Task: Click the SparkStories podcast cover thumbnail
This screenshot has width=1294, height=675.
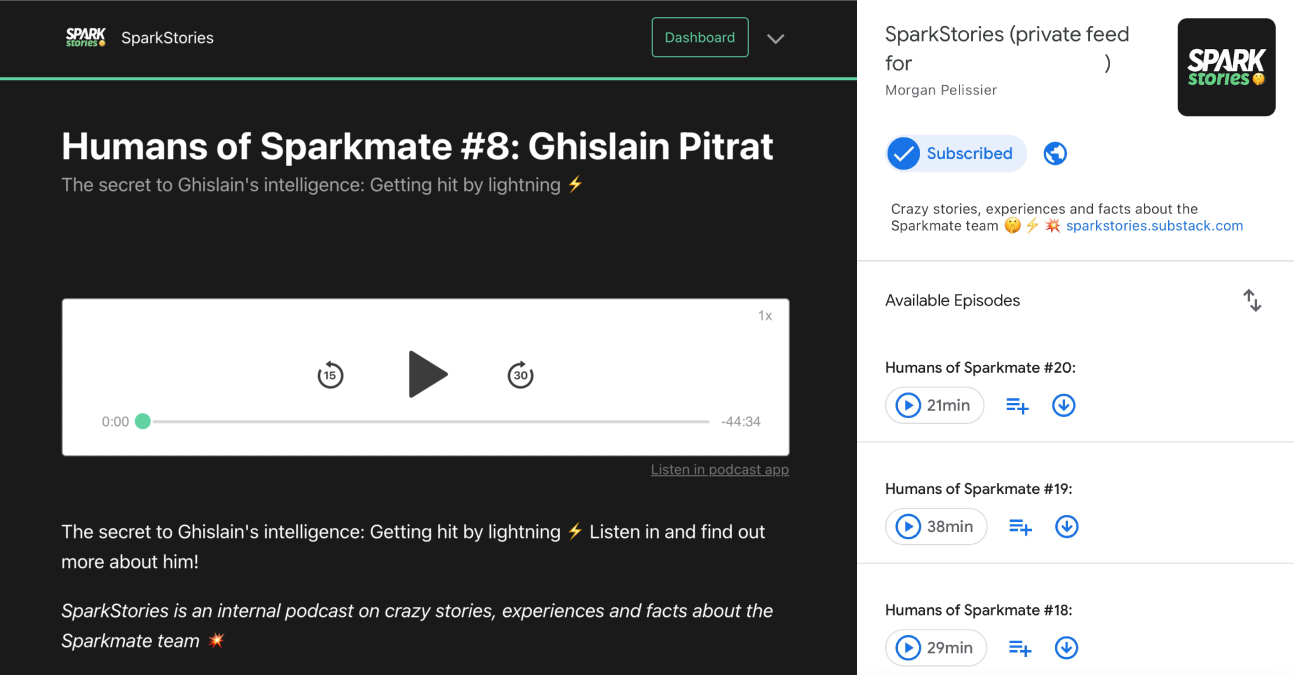Action: pyautogui.click(x=1226, y=67)
